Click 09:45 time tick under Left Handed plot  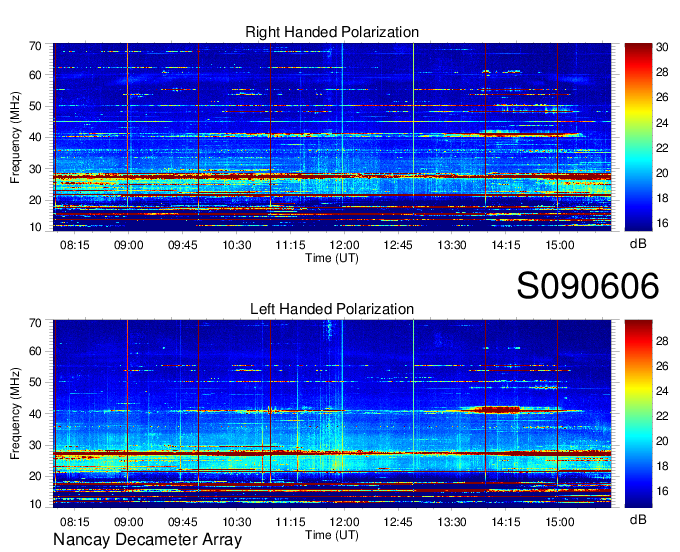pyautogui.click(x=183, y=522)
